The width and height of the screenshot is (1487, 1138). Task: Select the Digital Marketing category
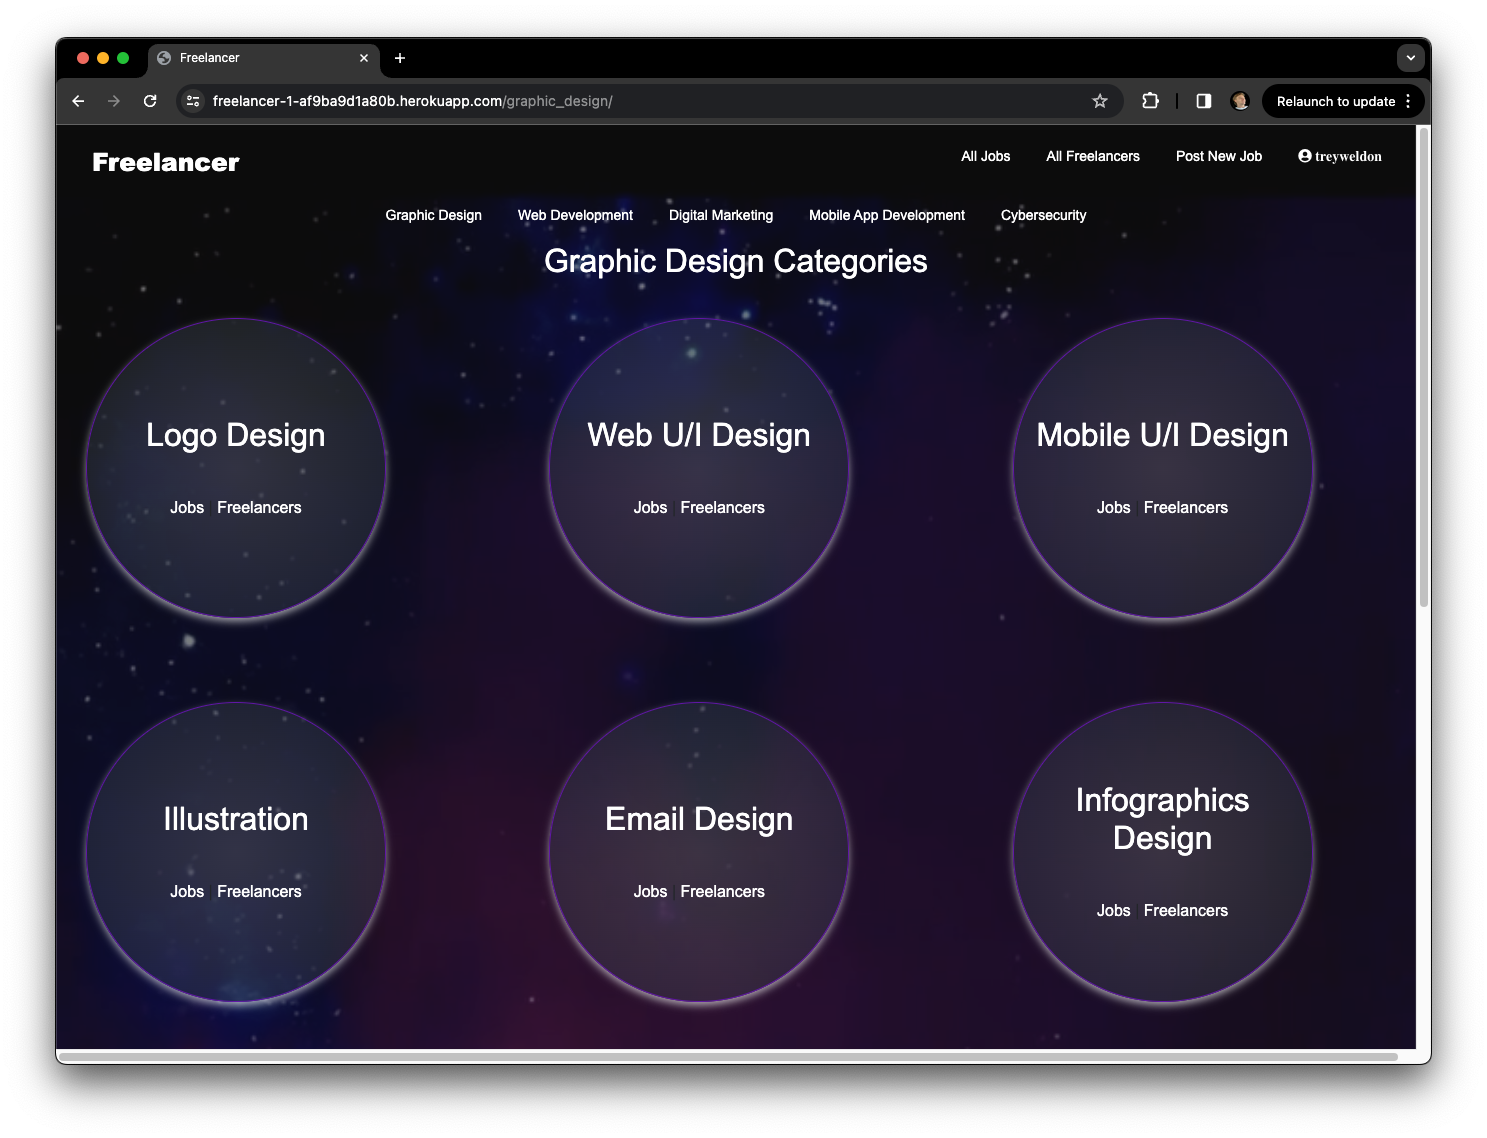click(x=720, y=215)
